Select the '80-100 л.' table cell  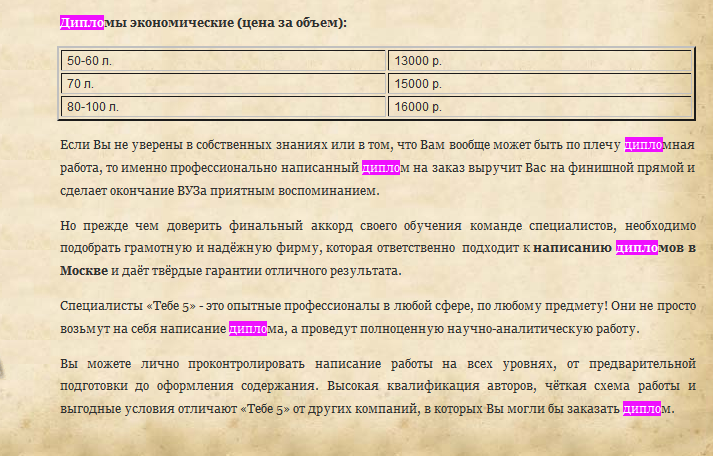pyautogui.click(x=223, y=107)
